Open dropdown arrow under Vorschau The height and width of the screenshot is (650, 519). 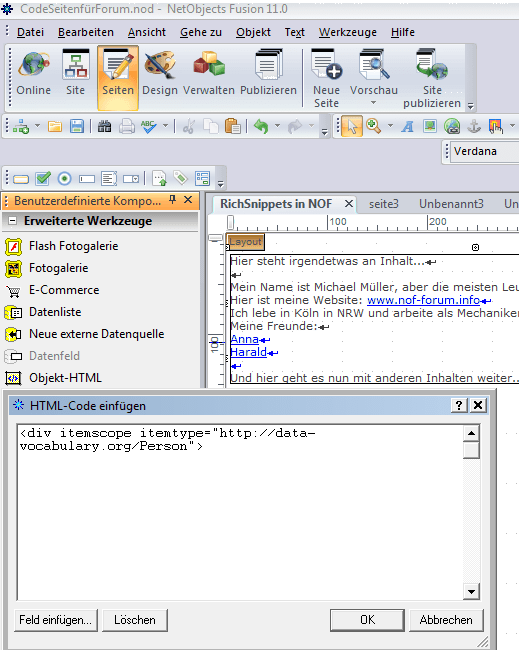click(373, 103)
